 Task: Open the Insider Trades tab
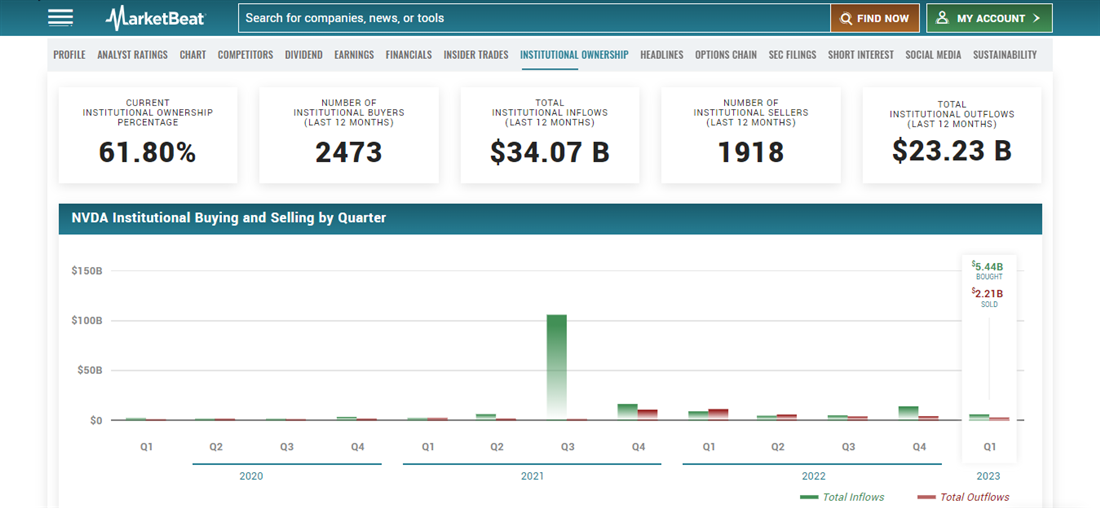click(476, 55)
